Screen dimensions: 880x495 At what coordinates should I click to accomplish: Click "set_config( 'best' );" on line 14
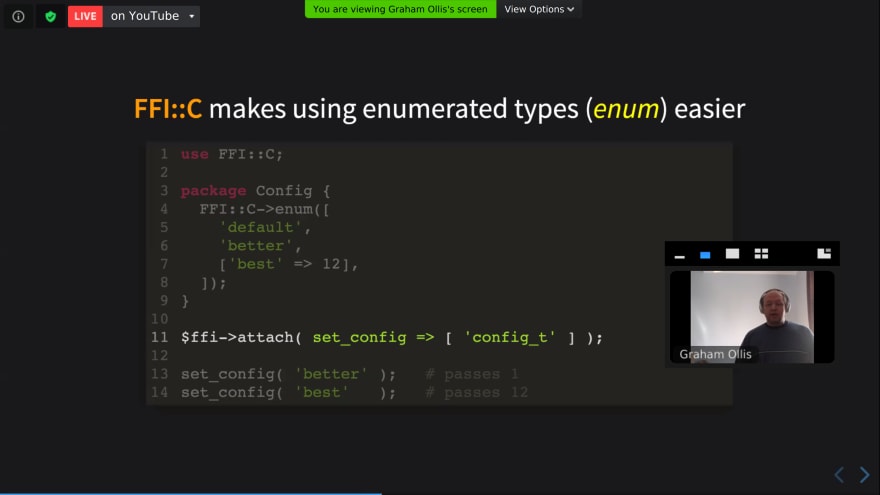pyautogui.click(x=288, y=393)
